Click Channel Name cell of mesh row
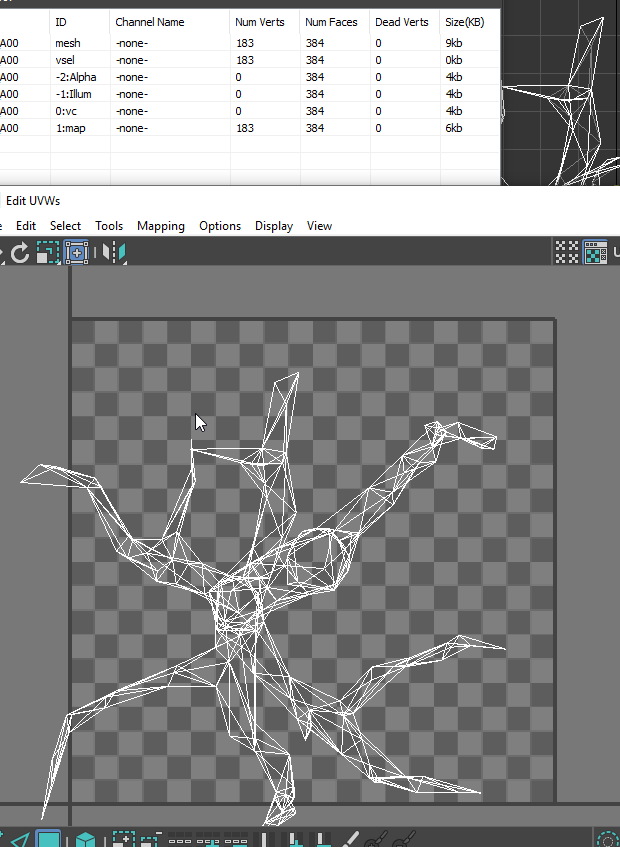Screen dimensions: 620x847 pos(170,43)
